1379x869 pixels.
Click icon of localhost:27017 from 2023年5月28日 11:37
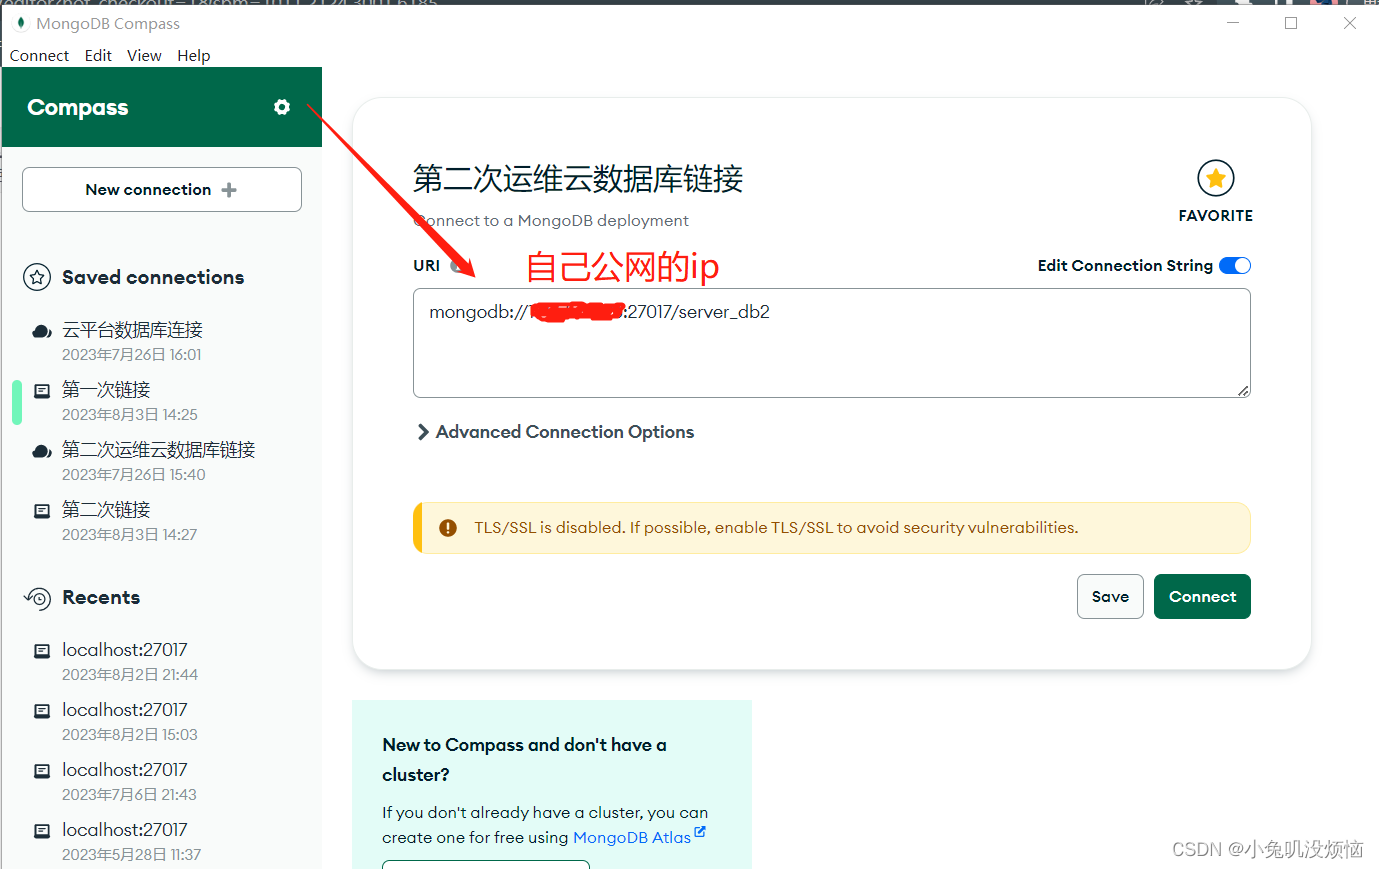coord(42,831)
